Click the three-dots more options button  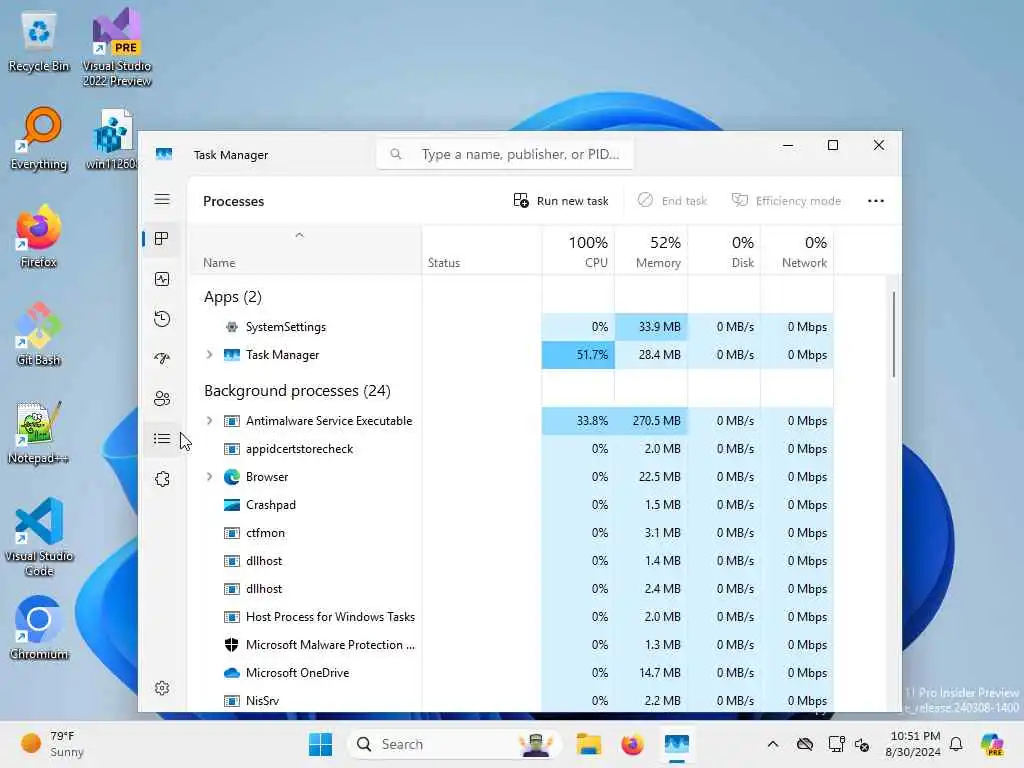876,201
